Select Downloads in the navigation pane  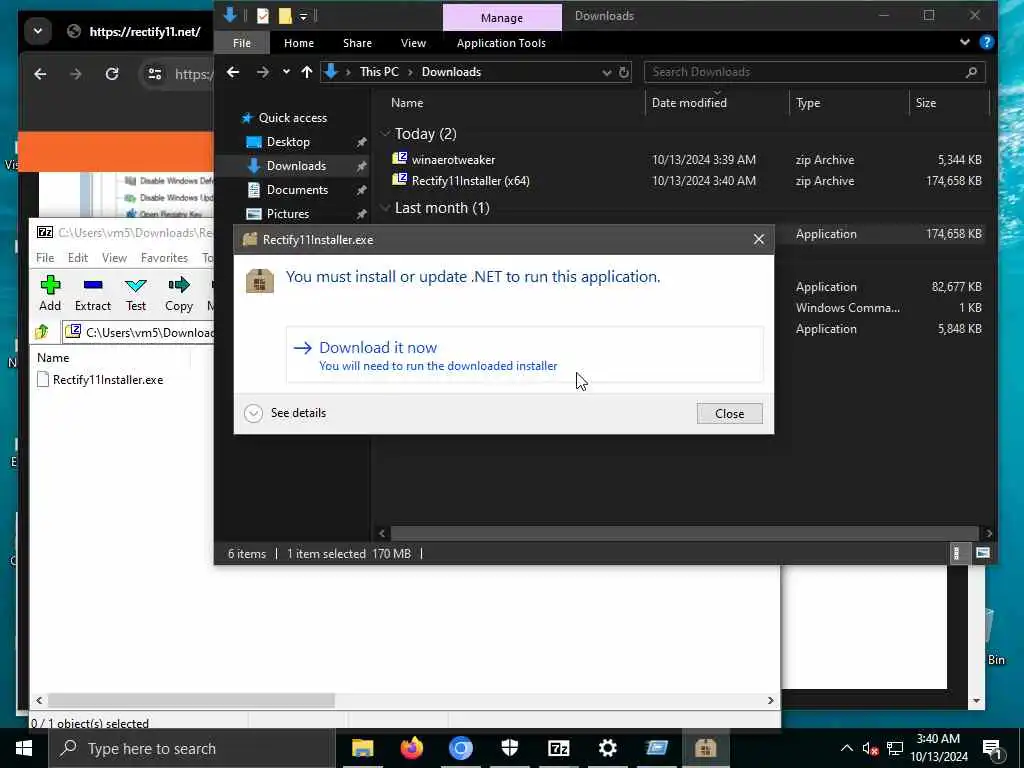pyautogui.click(x=295, y=166)
